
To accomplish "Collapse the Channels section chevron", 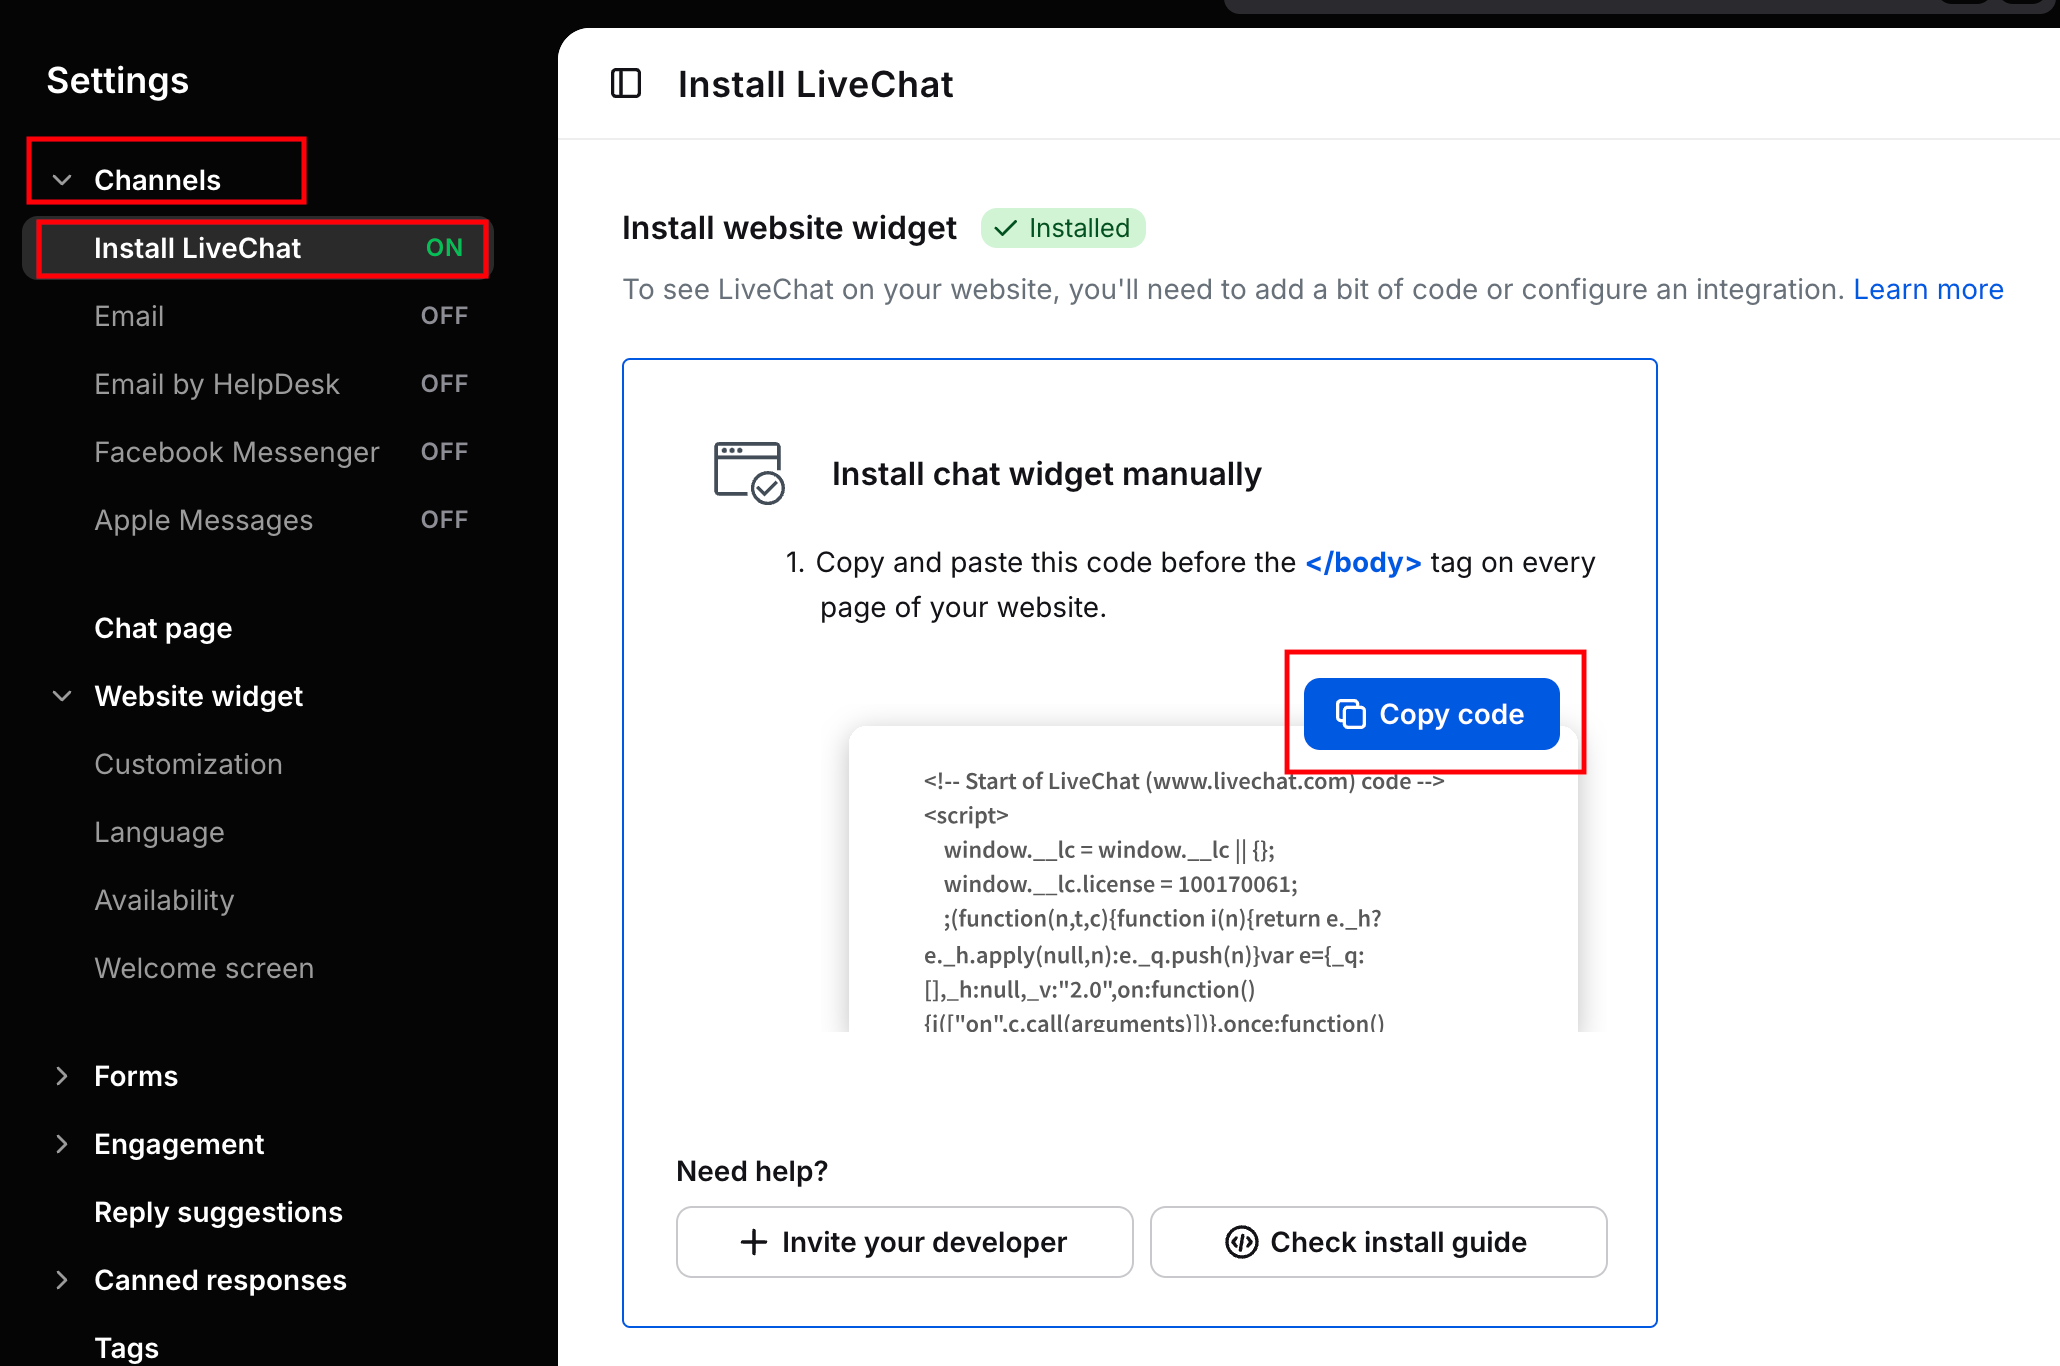I will [62, 180].
